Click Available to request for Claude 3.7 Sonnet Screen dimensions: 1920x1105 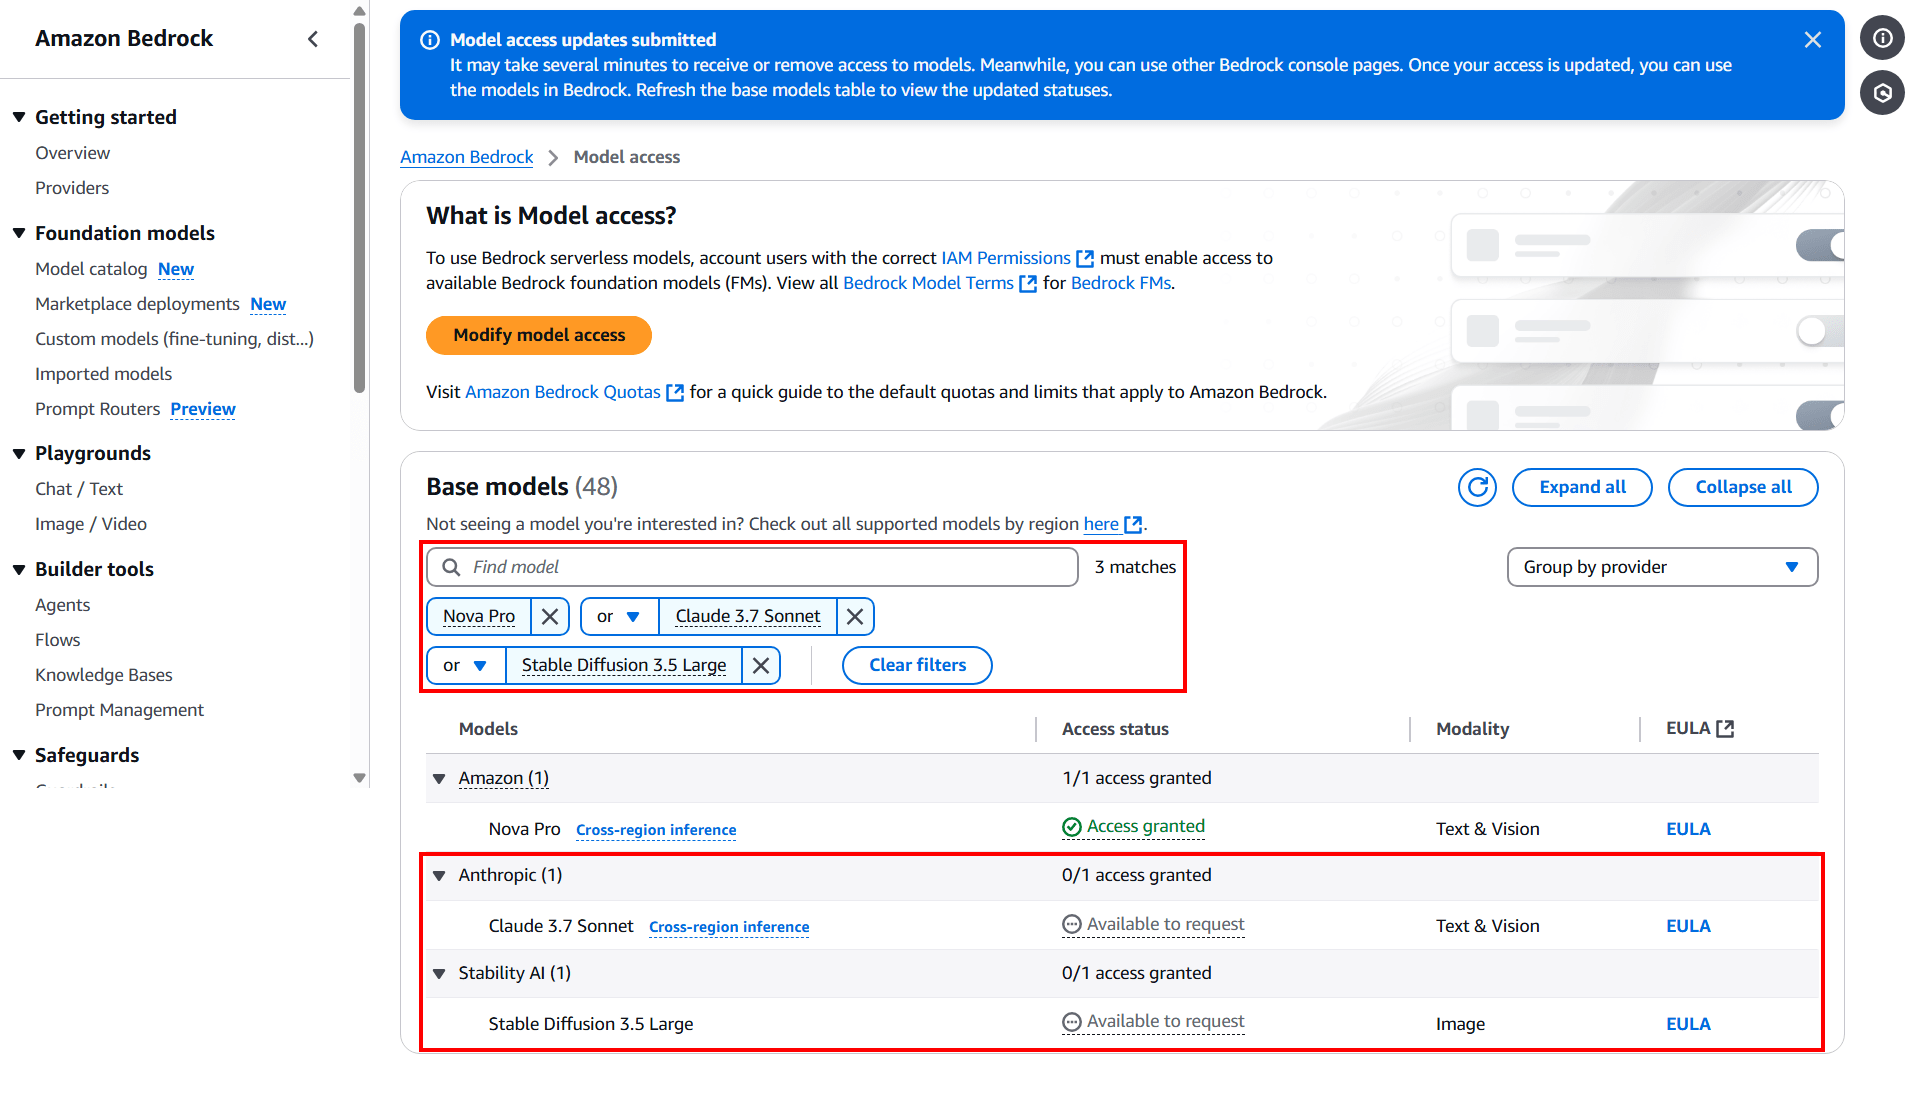point(1165,925)
